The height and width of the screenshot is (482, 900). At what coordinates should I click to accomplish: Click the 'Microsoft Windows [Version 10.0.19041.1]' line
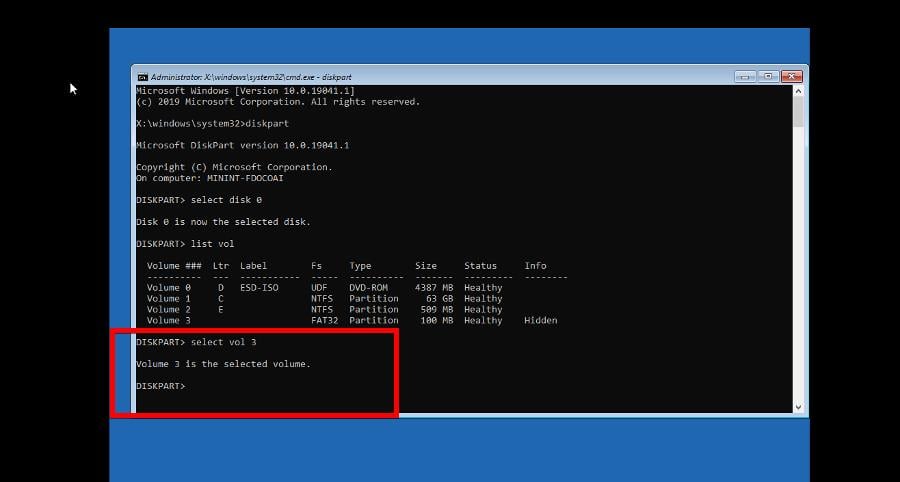(x=245, y=91)
